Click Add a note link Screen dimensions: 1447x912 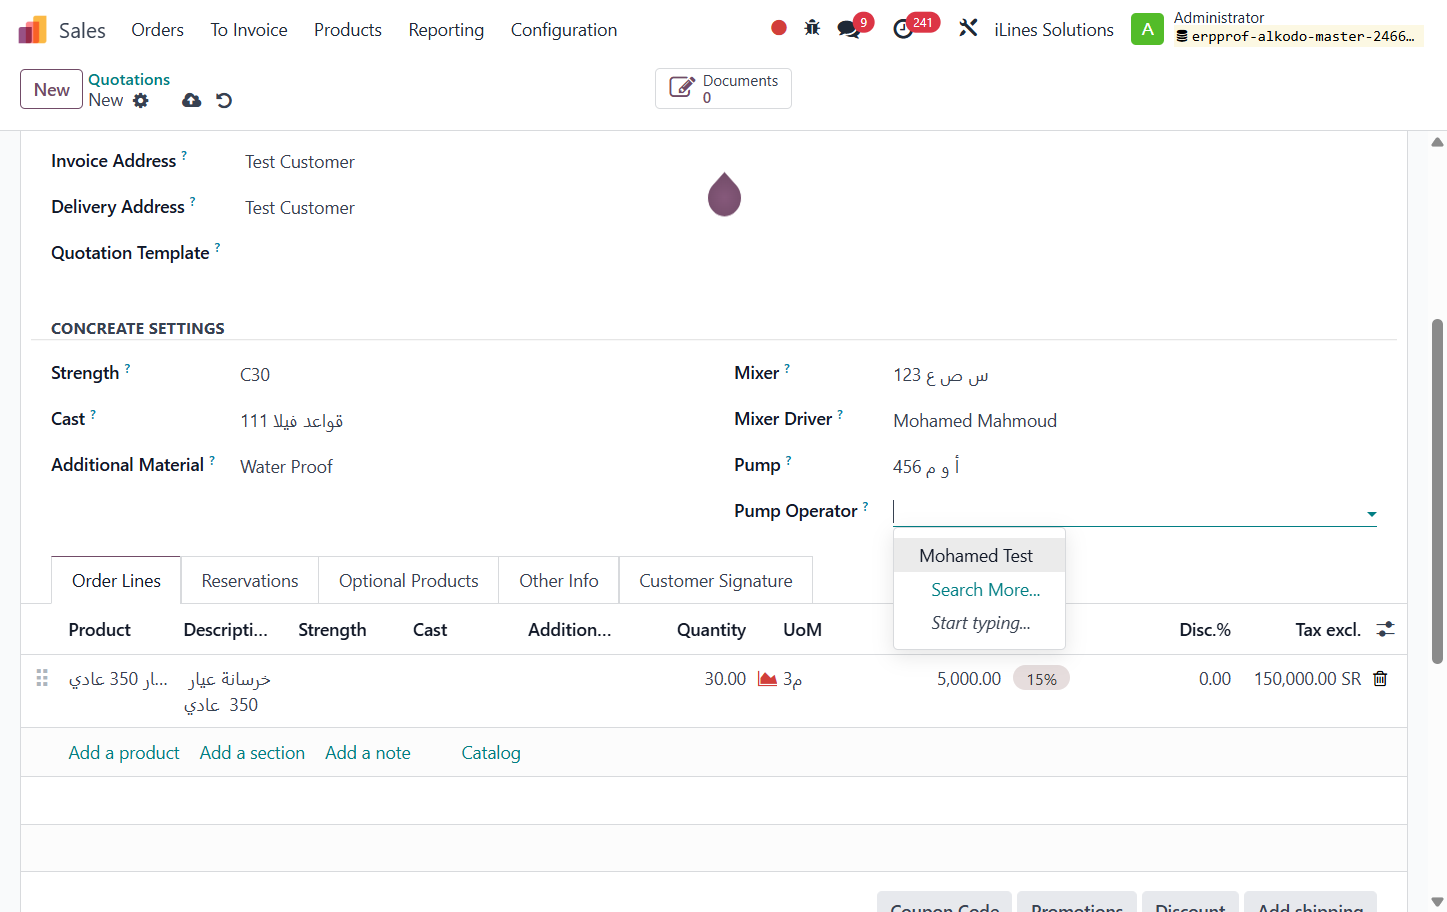[368, 753]
